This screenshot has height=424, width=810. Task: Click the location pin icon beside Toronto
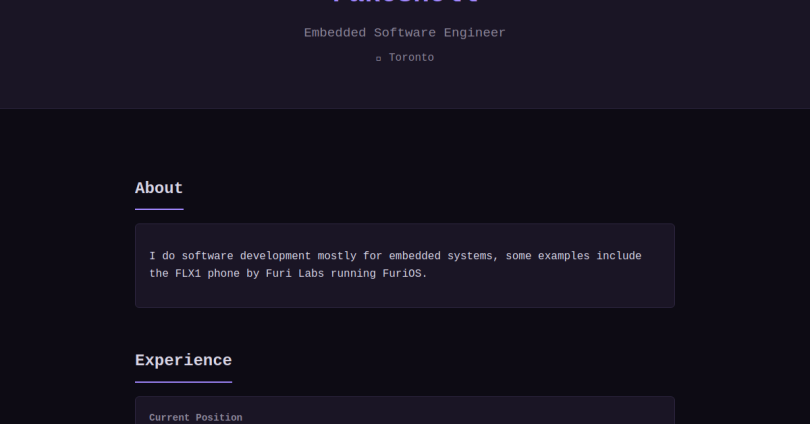(378, 59)
